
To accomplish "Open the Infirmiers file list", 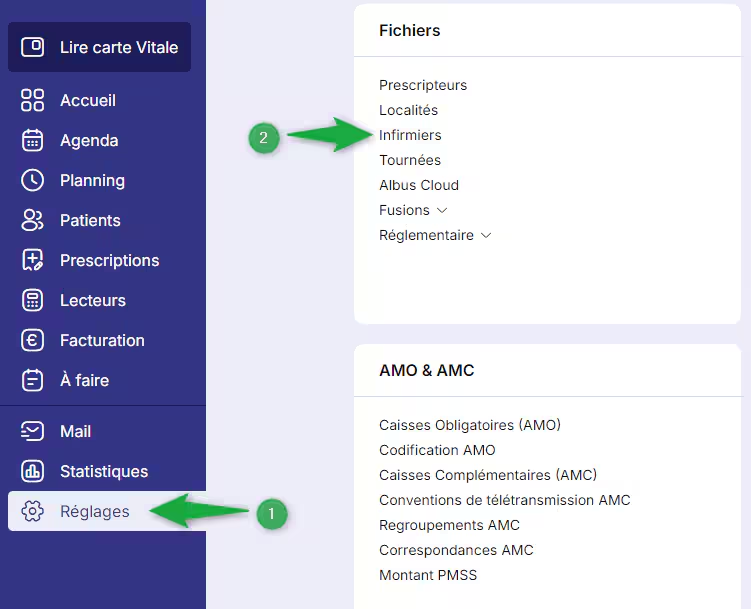I will (410, 135).
